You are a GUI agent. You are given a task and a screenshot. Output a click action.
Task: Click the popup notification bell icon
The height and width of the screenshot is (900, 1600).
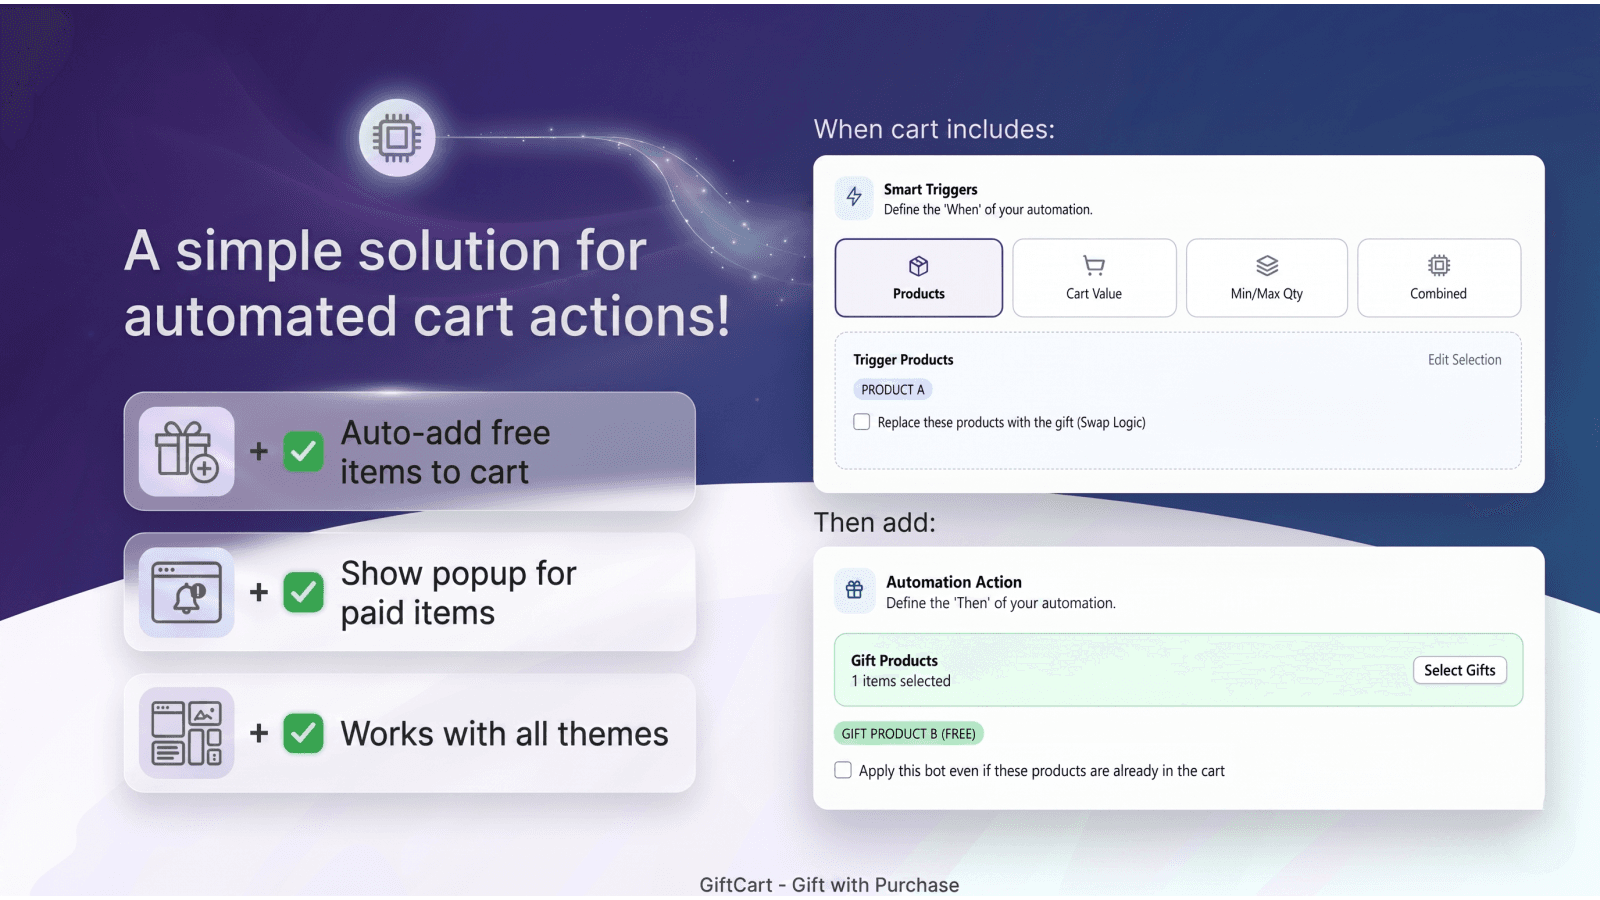(187, 592)
